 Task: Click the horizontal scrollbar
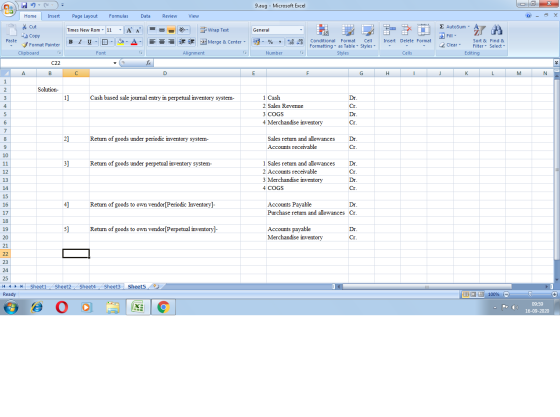coord(427,286)
